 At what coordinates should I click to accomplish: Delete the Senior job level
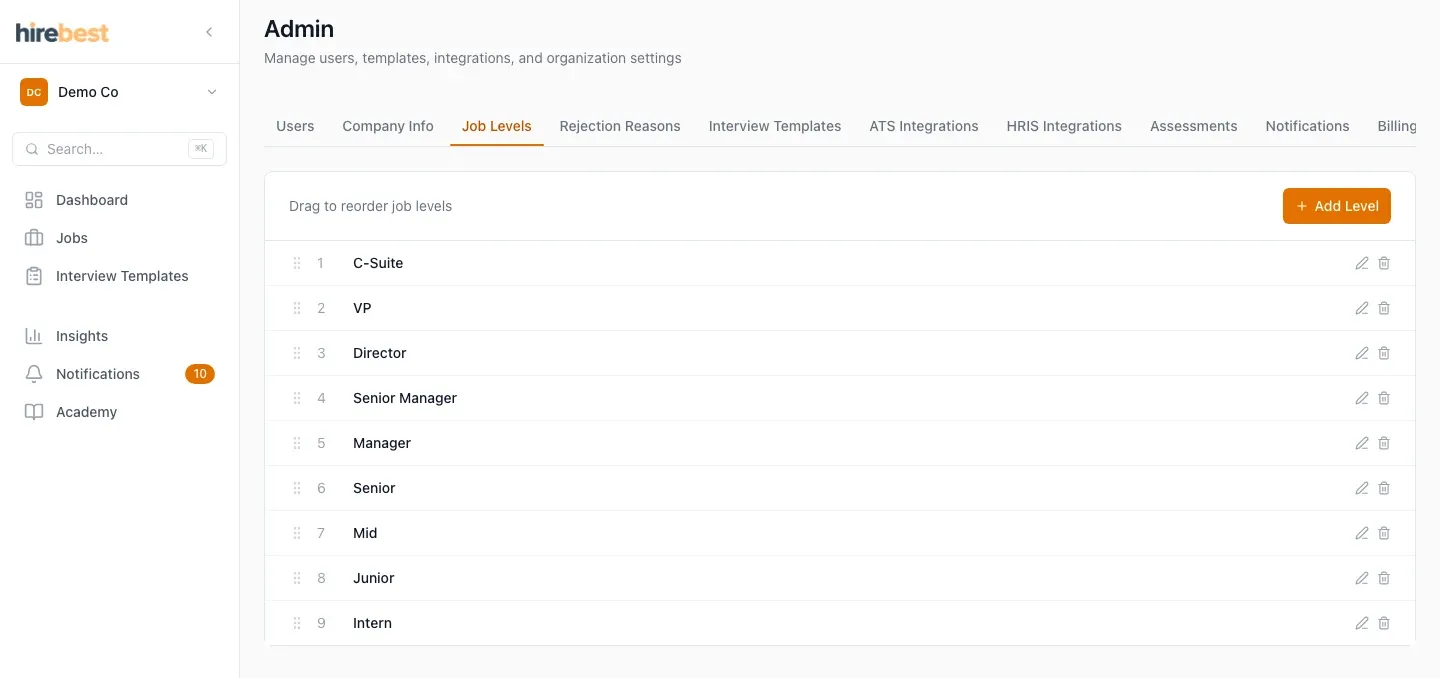point(1384,488)
